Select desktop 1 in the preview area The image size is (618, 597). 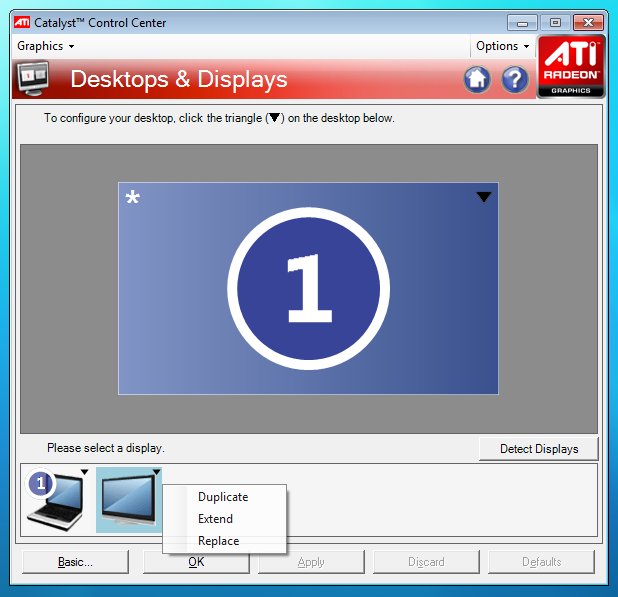click(308, 288)
